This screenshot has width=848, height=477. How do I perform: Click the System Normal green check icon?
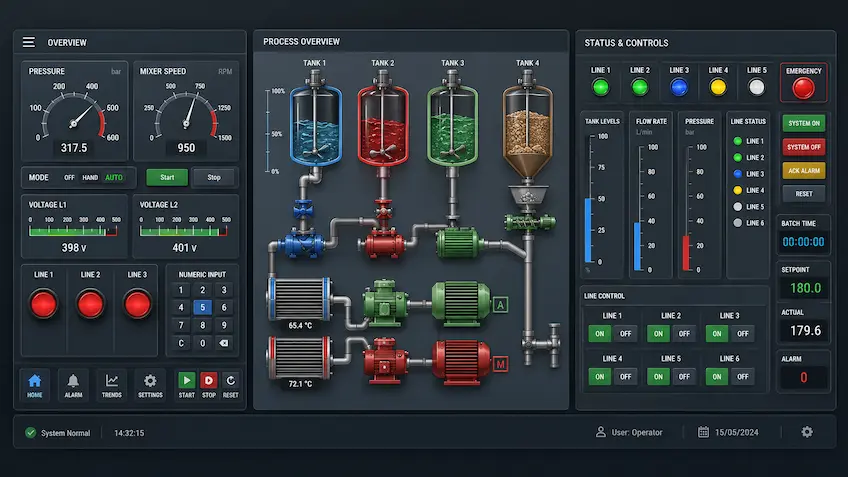point(31,433)
